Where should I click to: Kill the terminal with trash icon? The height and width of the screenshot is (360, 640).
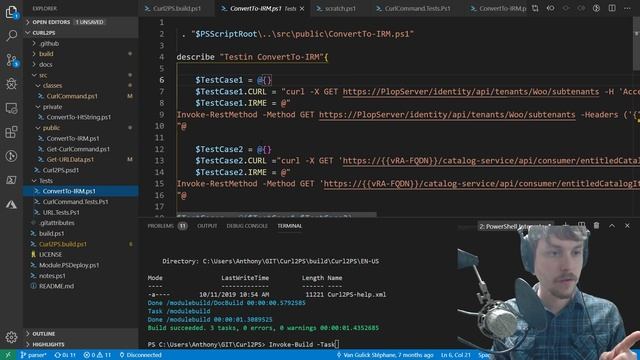pos(596,226)
